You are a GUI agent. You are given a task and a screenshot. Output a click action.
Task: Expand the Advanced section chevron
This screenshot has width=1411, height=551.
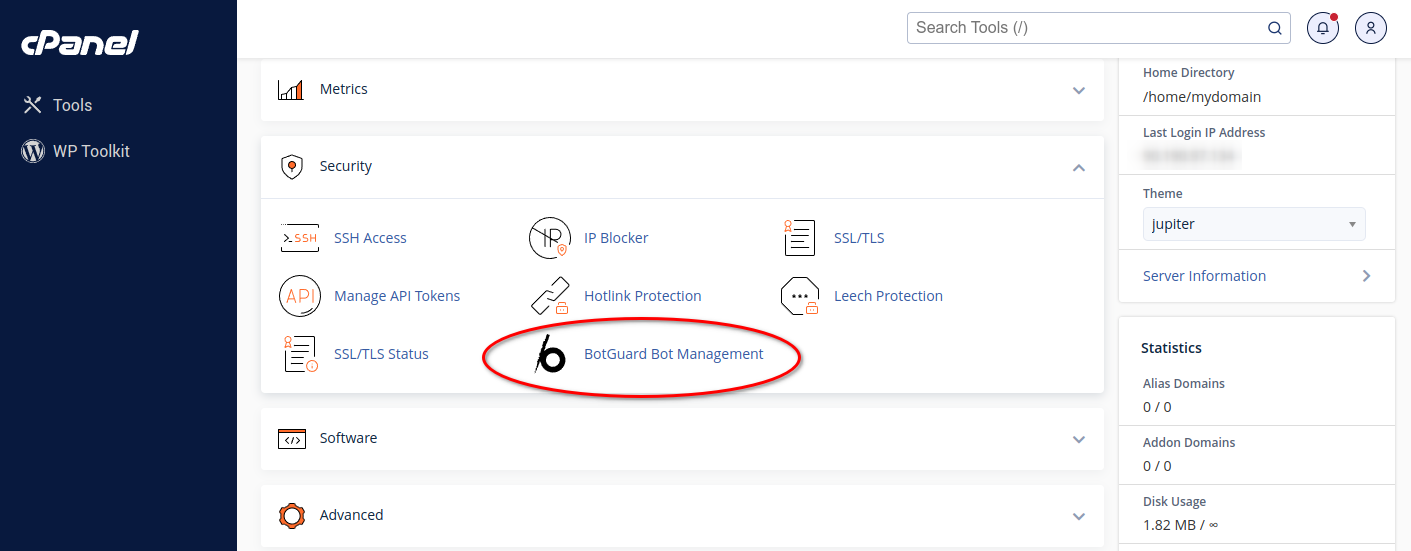point(1079,516)
